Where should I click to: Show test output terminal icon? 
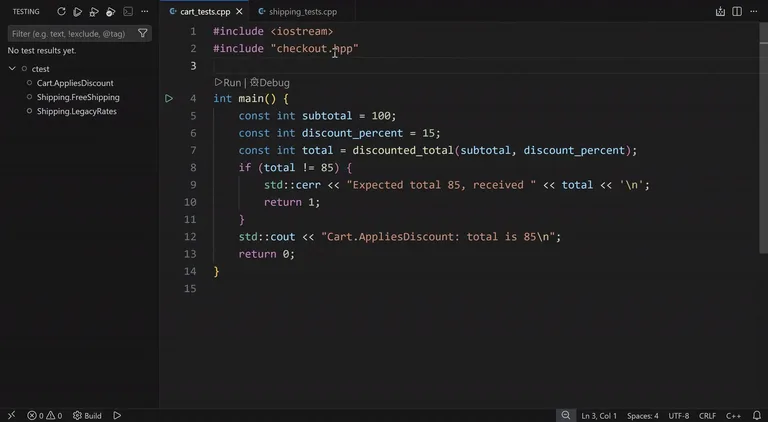tap(128, 11)
